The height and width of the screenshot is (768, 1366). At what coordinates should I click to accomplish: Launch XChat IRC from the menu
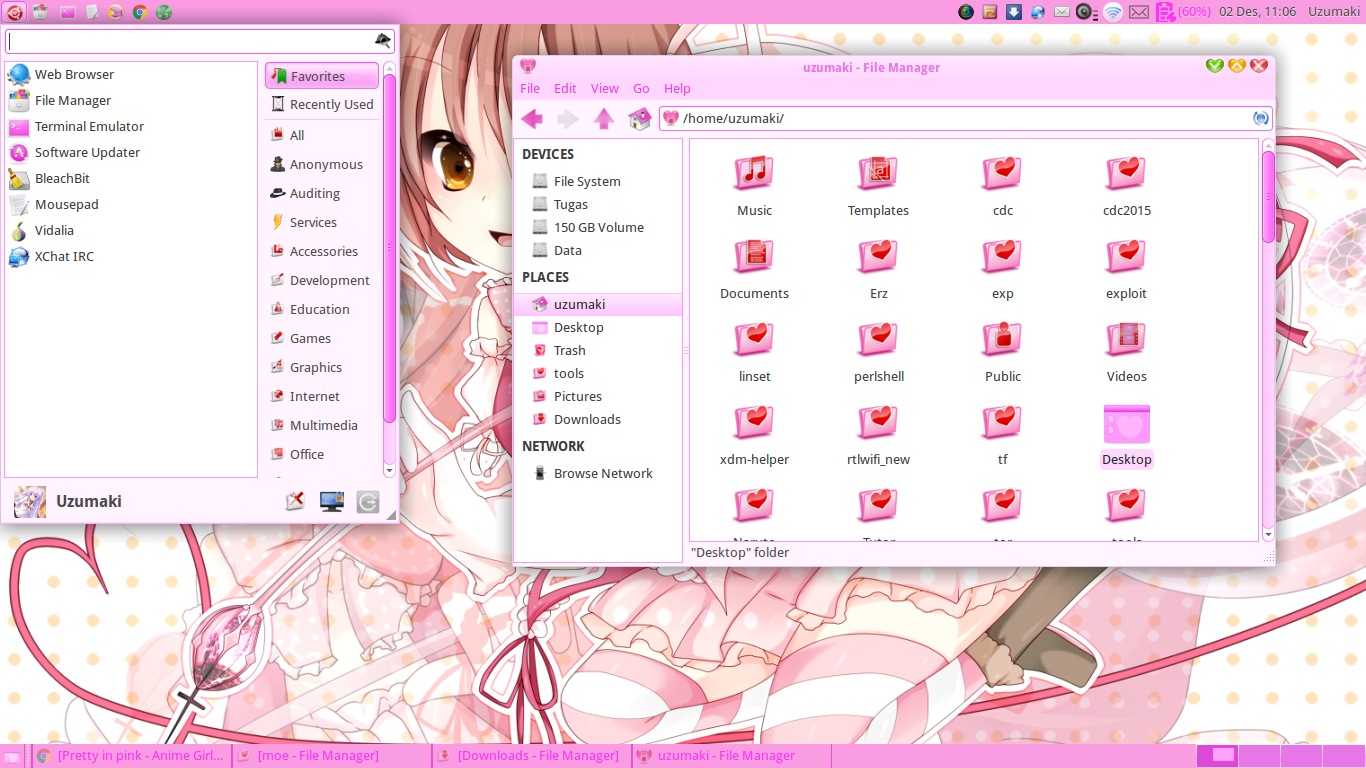[x=62, y=256]
